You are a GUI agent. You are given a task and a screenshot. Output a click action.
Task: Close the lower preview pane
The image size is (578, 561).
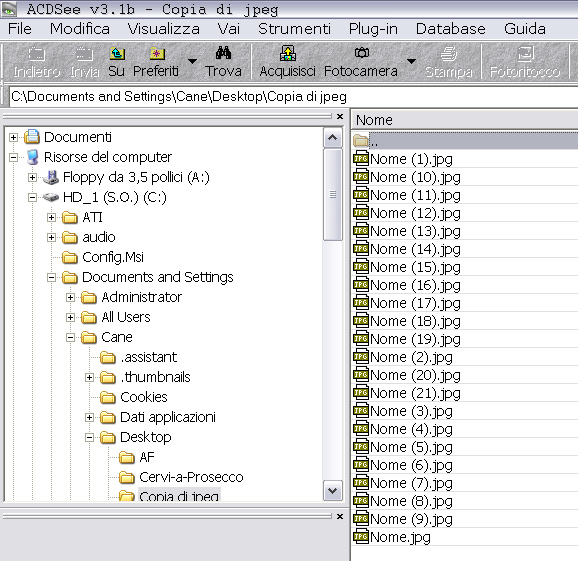click(340, 516)
